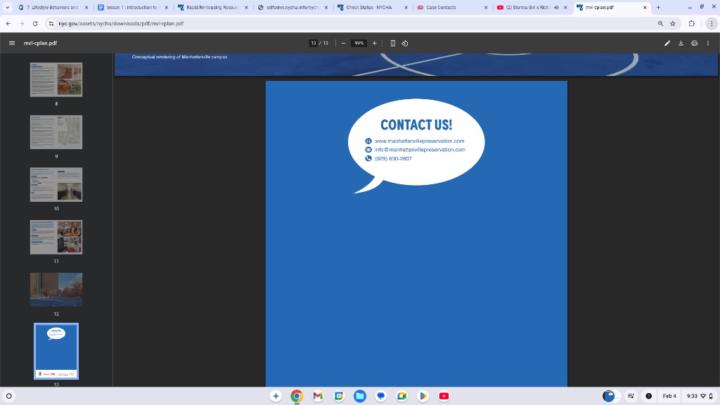Open the tab search dropdown arrow
The image size is (720, 405).
click(7, 7)
